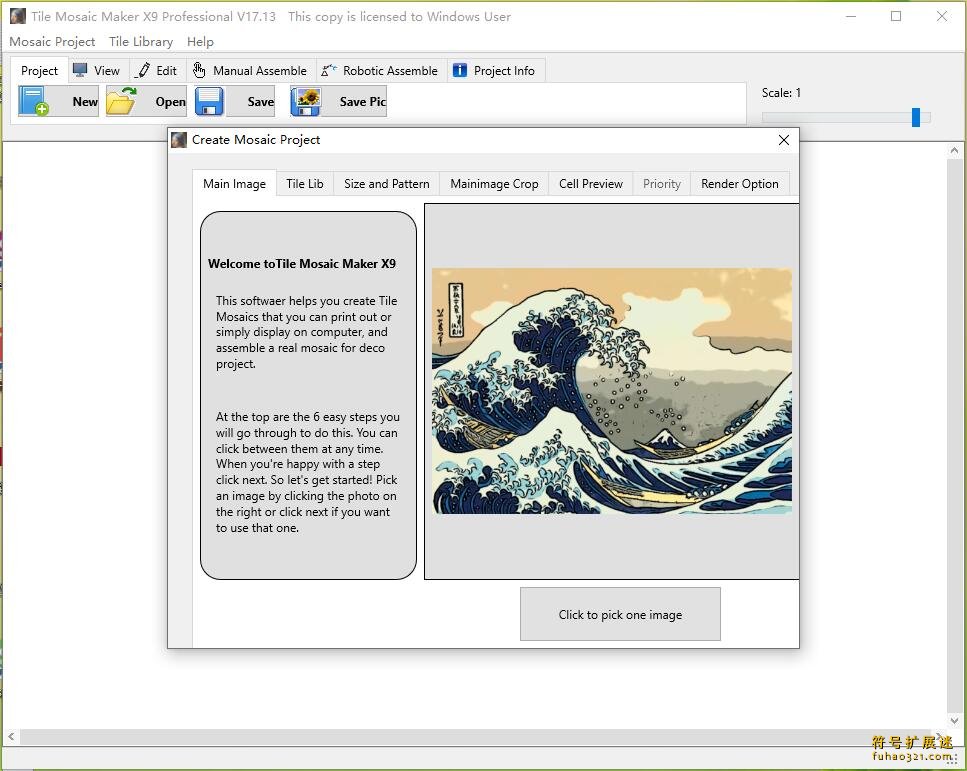Switch to Robotic Assemble tab

click(x=380, y=71)
